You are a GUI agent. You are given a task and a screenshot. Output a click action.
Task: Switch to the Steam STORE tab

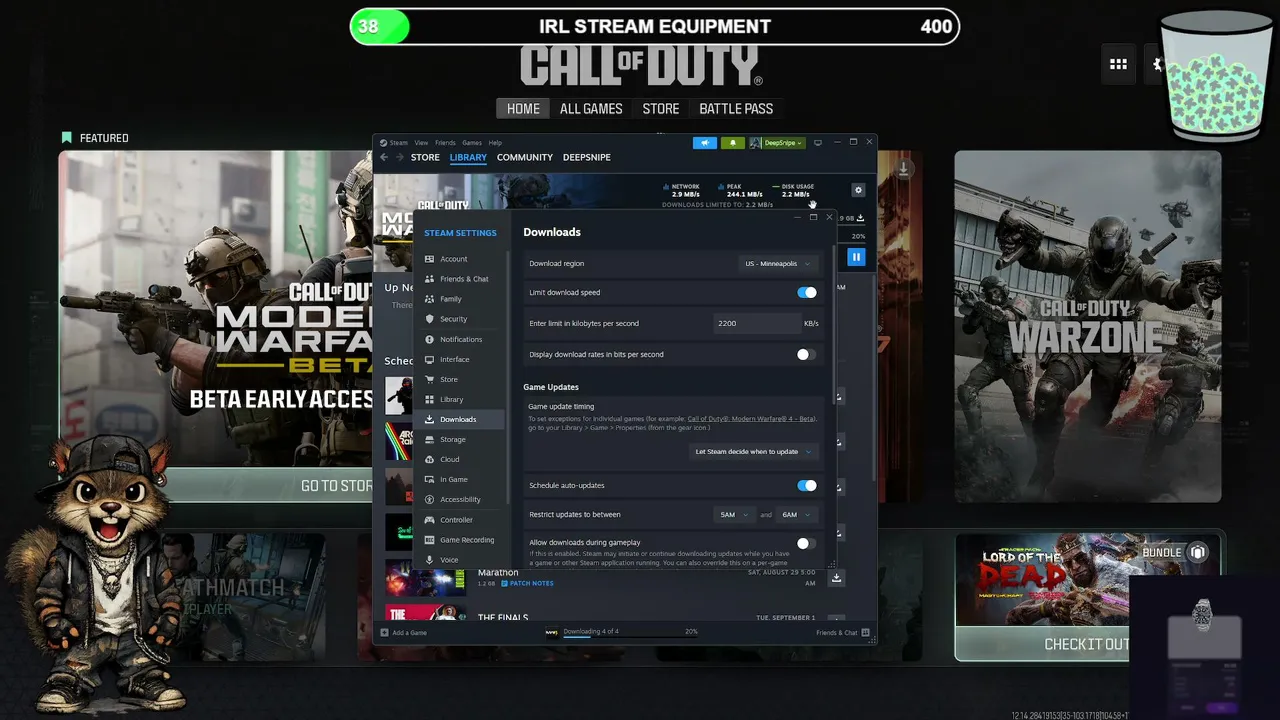click(425, 157)
